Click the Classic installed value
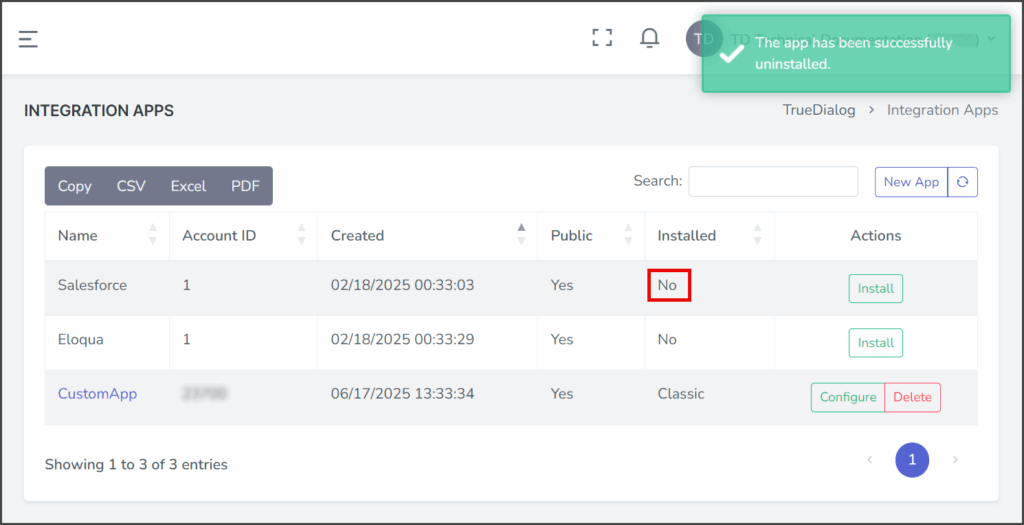This screenshot has width=1024, height=525. point(681,394)
